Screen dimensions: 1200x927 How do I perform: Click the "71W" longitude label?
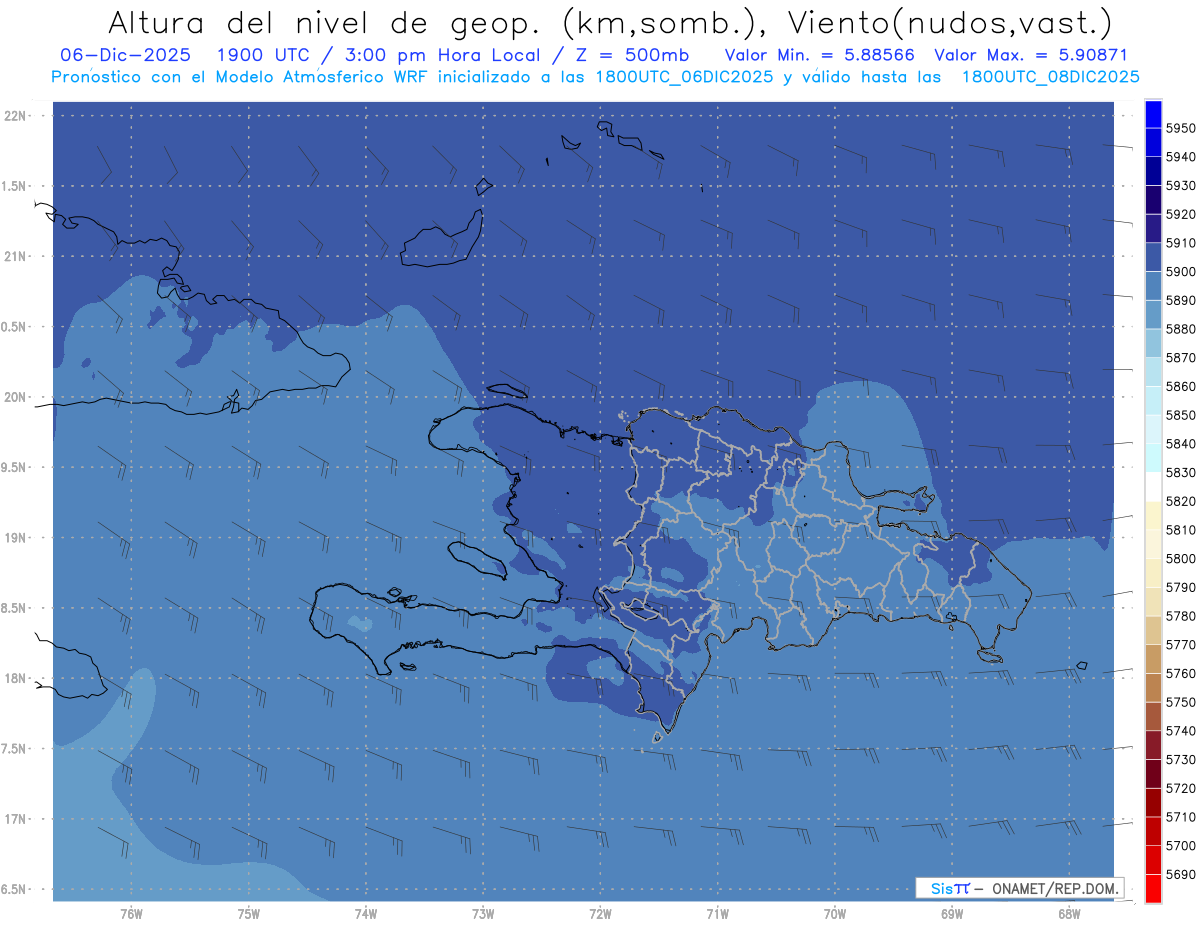[x=717, y=913]
